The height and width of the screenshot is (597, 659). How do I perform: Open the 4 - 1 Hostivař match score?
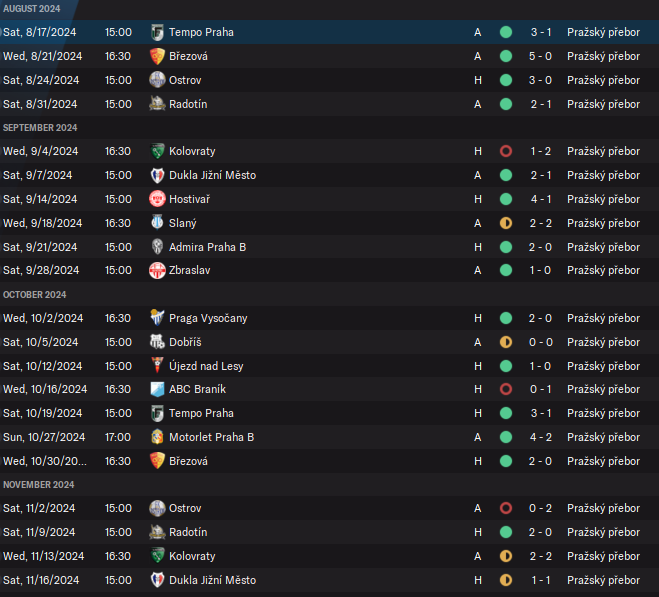point(540,199)
